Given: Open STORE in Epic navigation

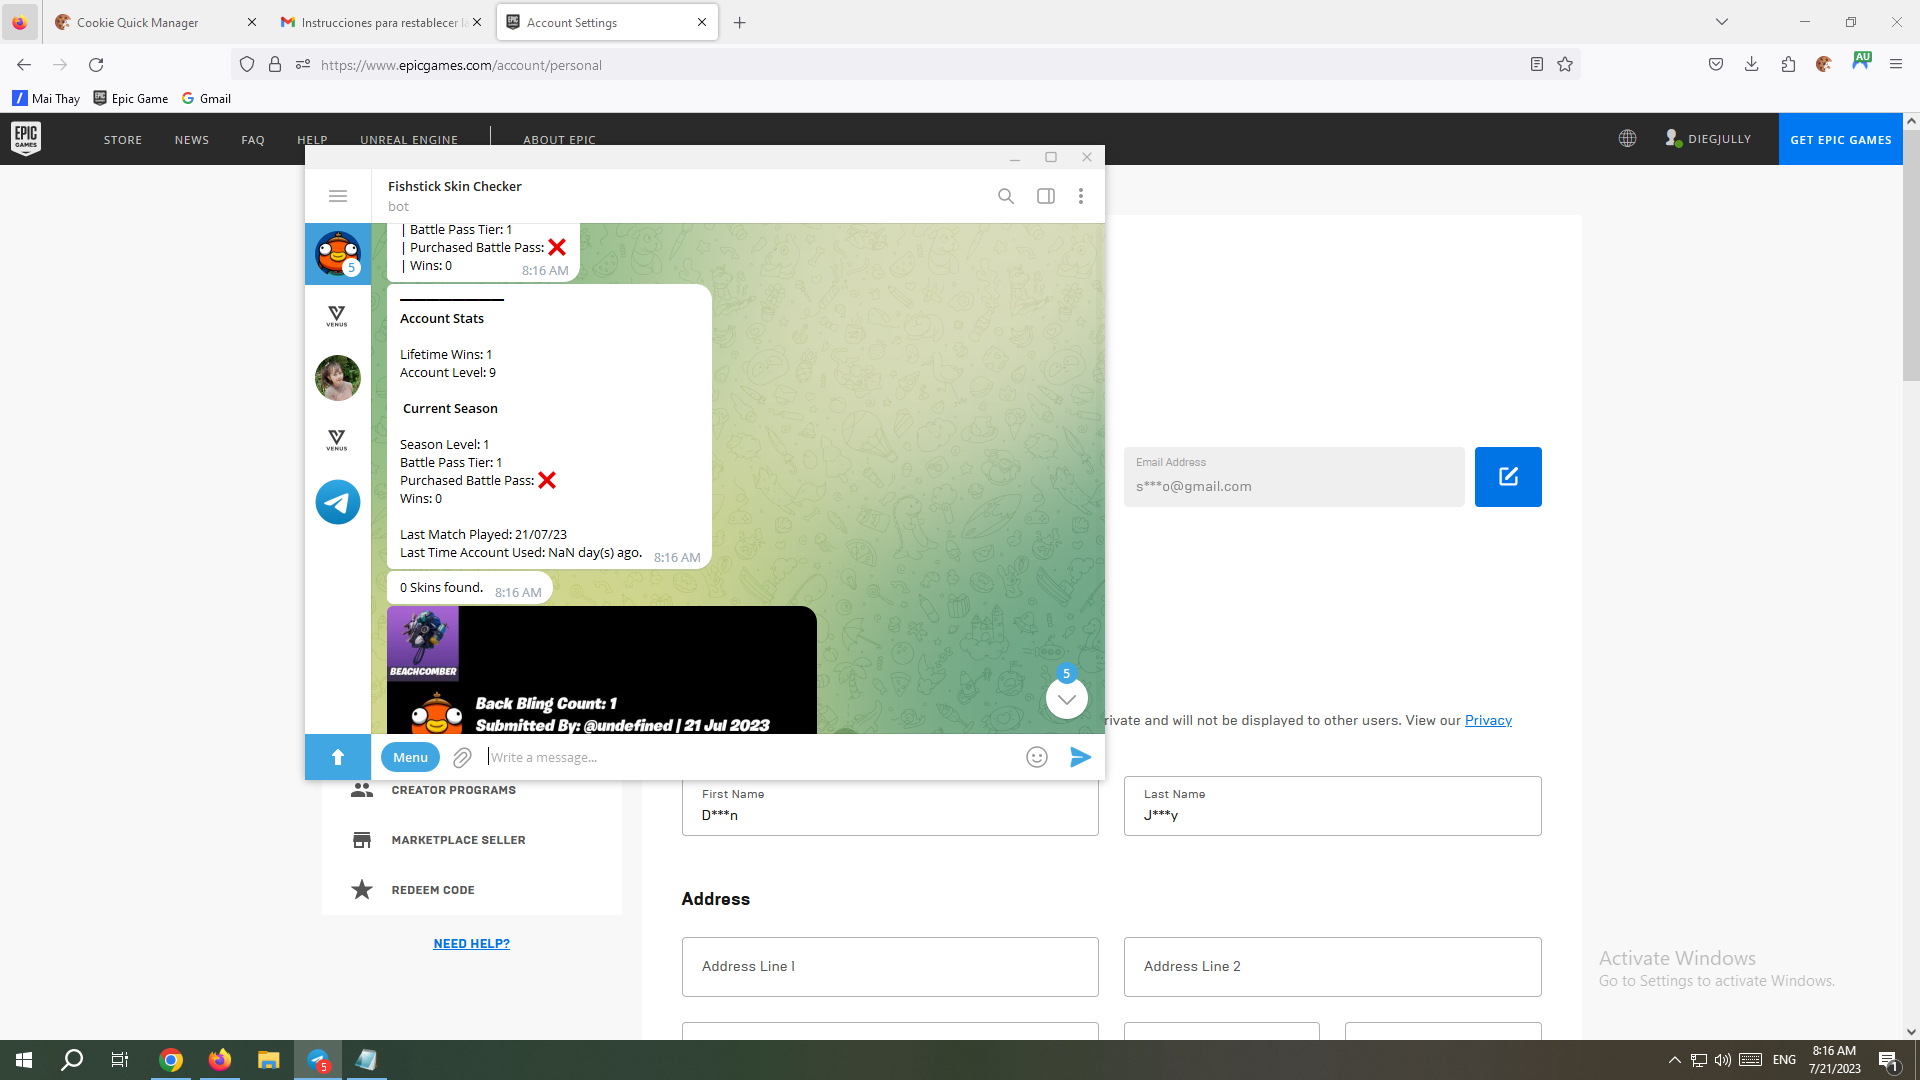Looking at the screenshot, I should (x=123, y=140).
